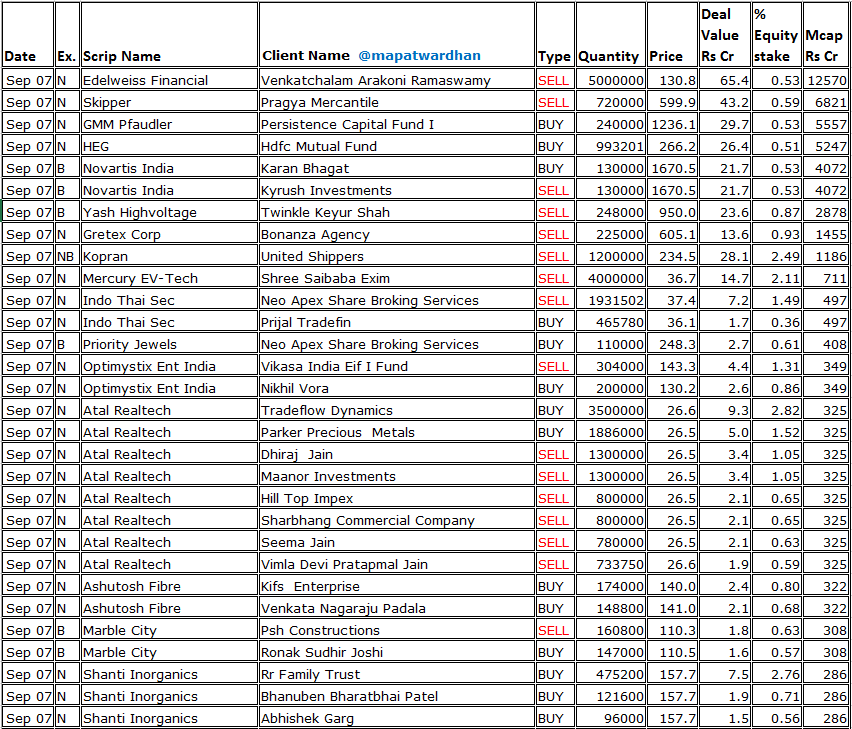852x729 pixels.
Task: Select the Scrip Name column header
Action: 170,34
